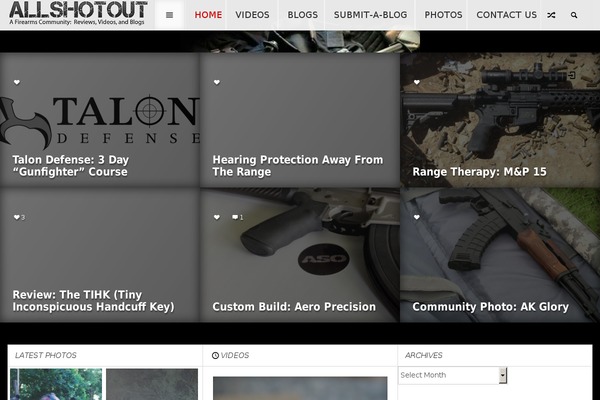Image resolution: width=600 pixels, height=400 pixels.
Task: Go to the Home menu item
Action: click(208, 15)
